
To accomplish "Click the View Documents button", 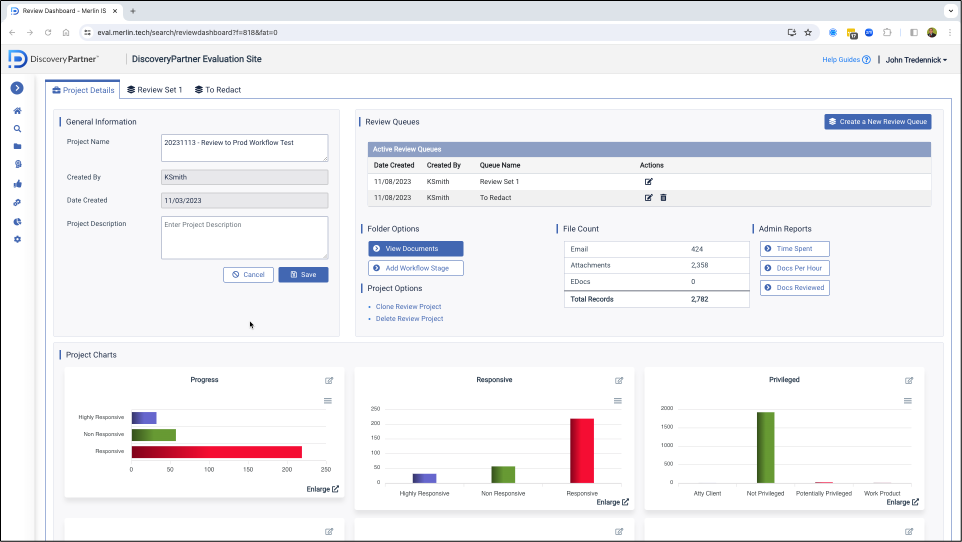I will pos(415,249).
